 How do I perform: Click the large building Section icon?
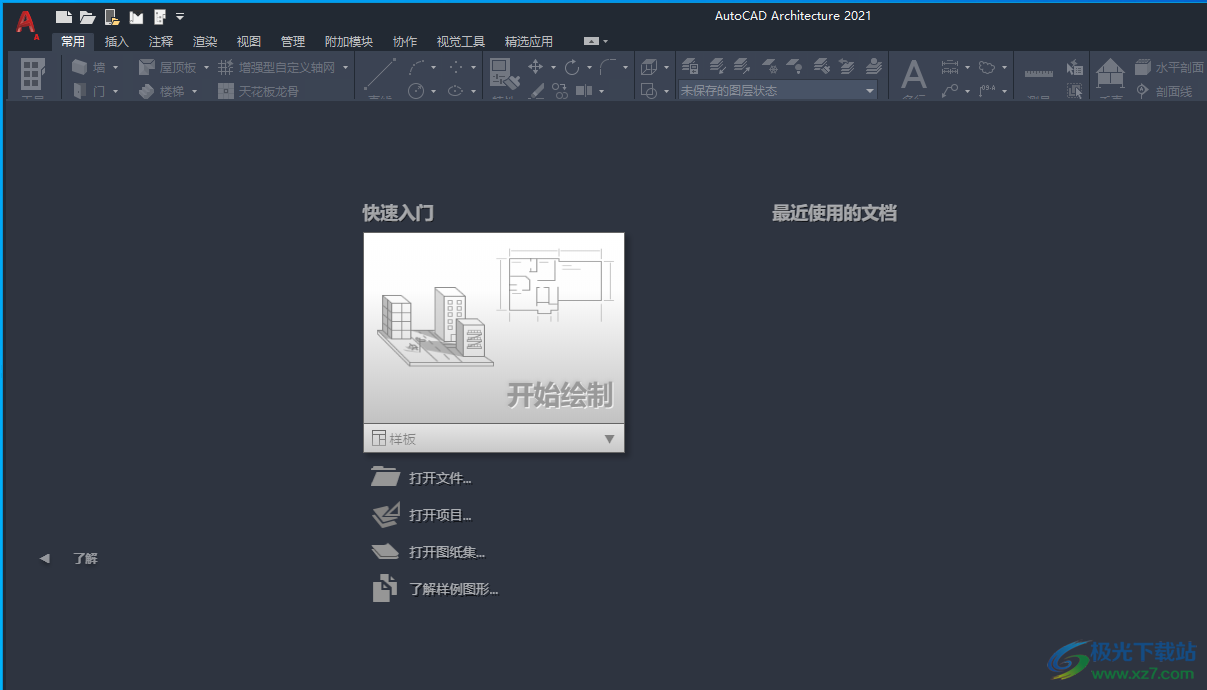tap(1110, 75)
